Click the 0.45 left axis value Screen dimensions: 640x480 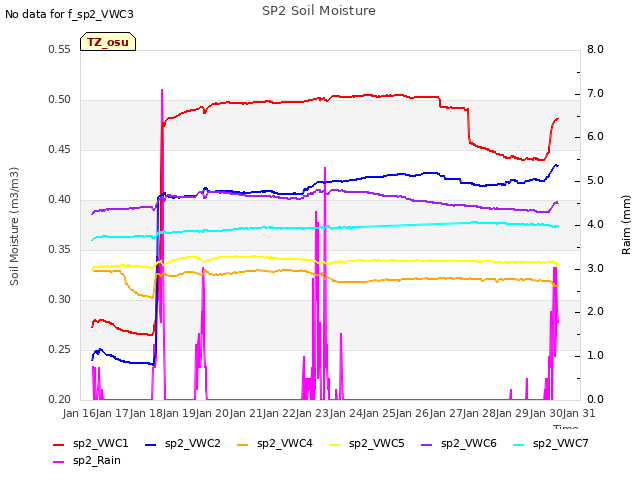tap(60, 150)
